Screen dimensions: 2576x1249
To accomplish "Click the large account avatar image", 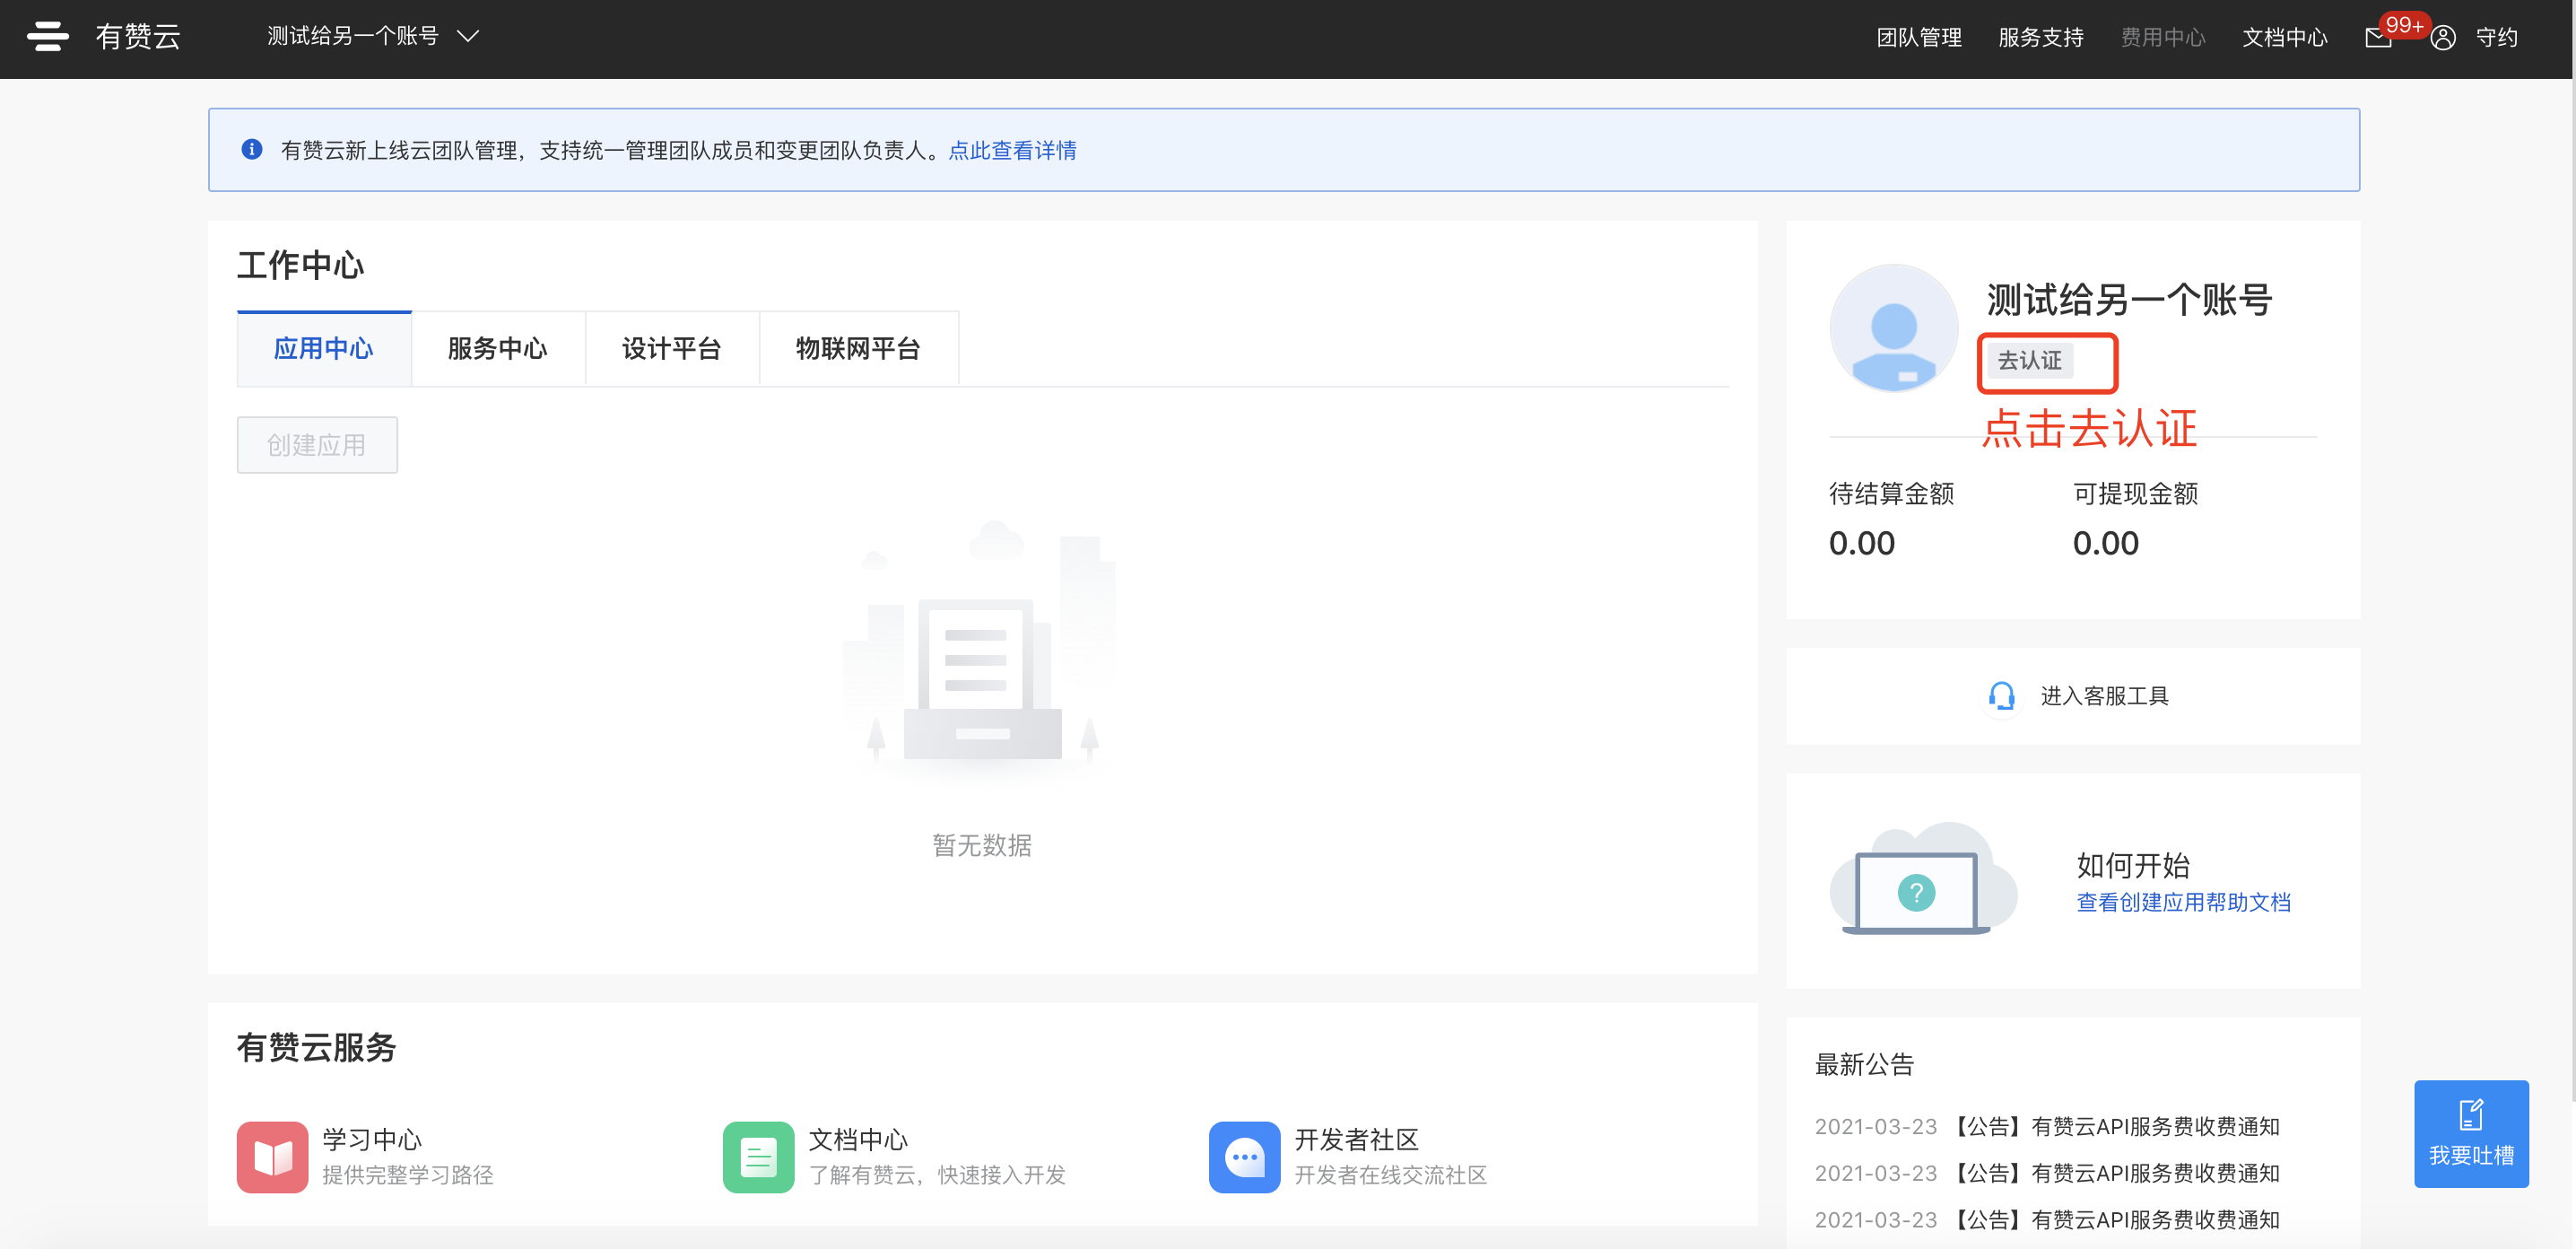I will [1893, 327].
